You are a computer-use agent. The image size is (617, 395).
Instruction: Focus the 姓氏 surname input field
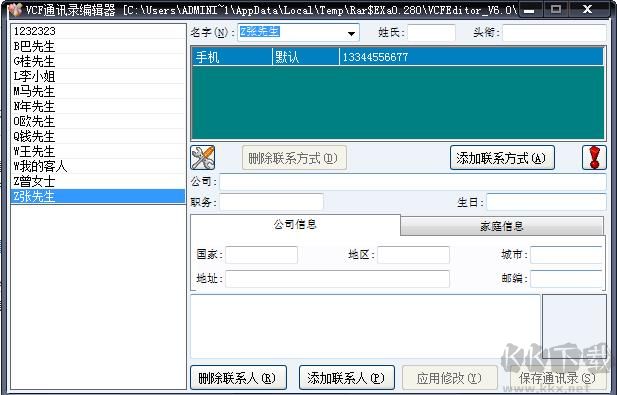431,33
